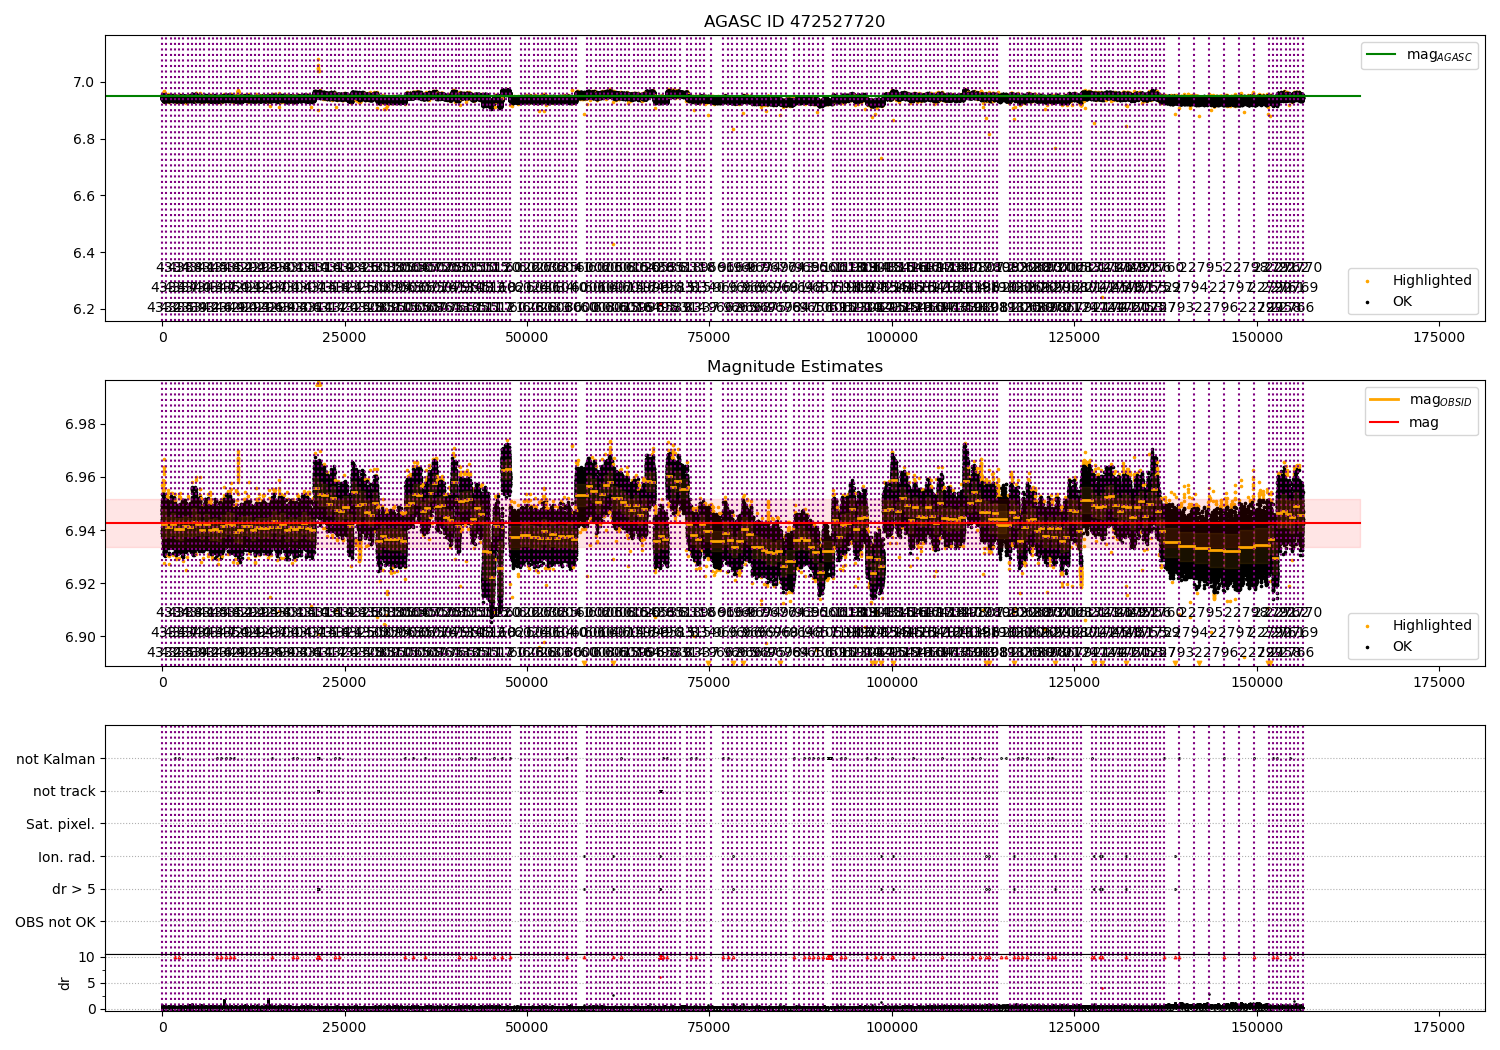Click the 175000 x-tick under the top plot

1439,338
